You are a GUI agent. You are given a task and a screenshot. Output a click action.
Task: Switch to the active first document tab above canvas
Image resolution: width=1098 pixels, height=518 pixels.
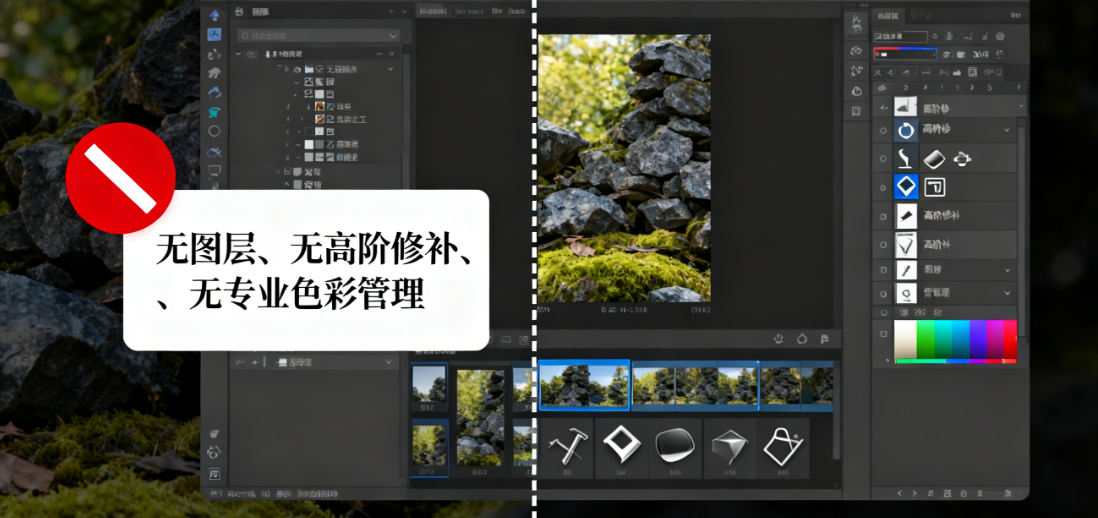click(434, 11)
